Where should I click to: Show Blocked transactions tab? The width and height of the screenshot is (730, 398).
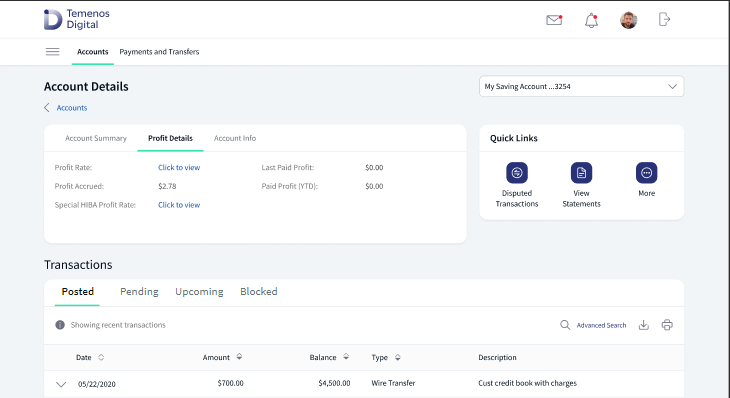259,291
